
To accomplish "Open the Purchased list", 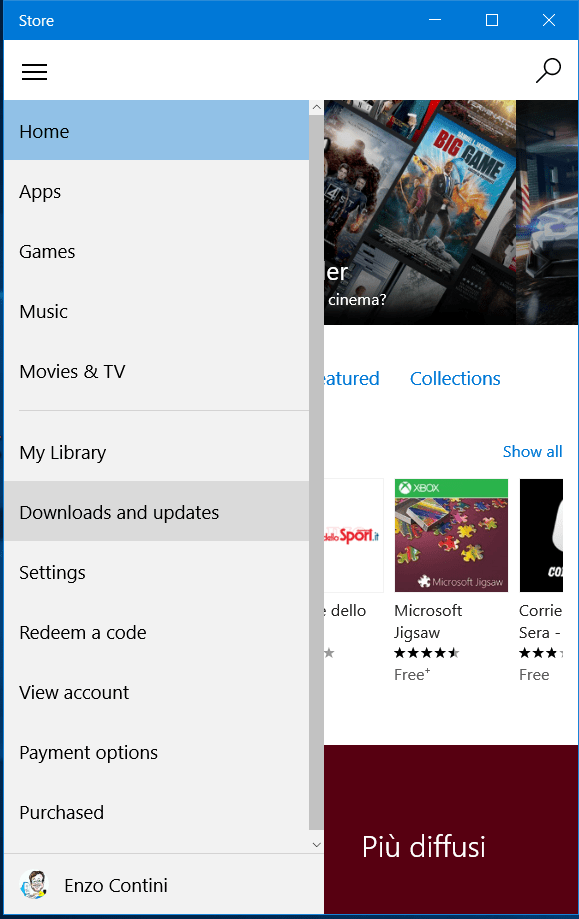I will click(156, 812).
